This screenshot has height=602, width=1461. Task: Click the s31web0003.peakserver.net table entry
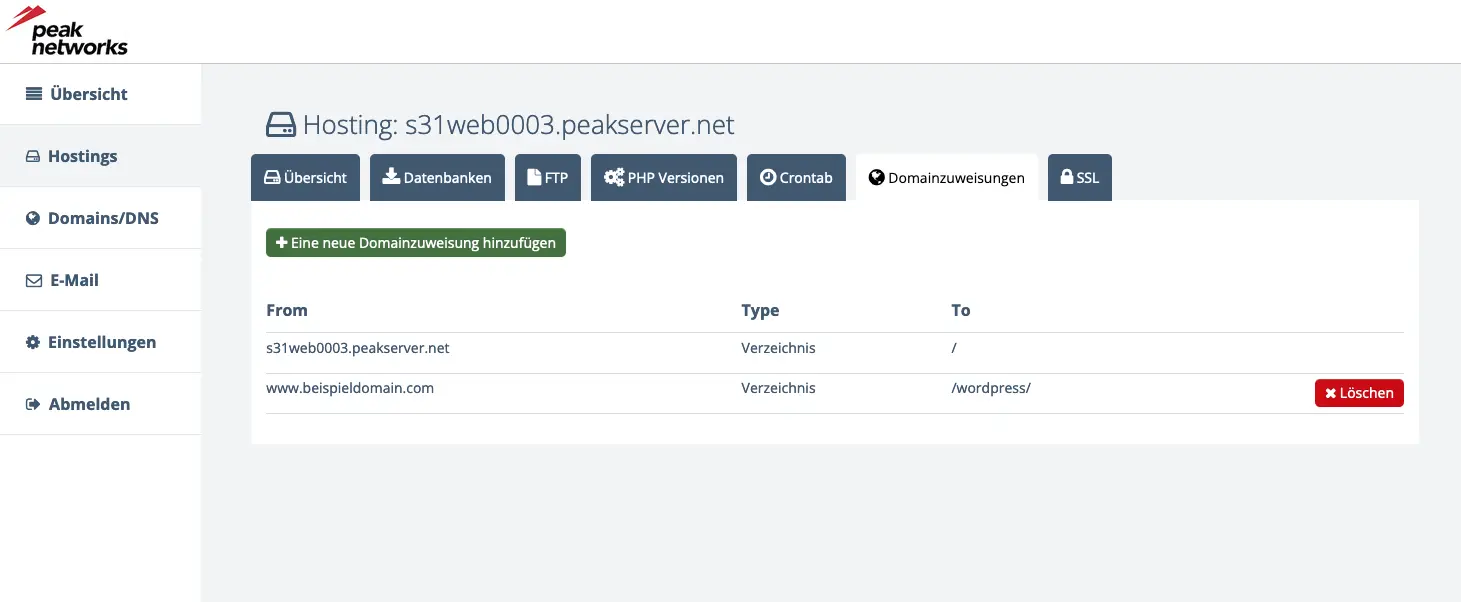(x=358, y=348)
